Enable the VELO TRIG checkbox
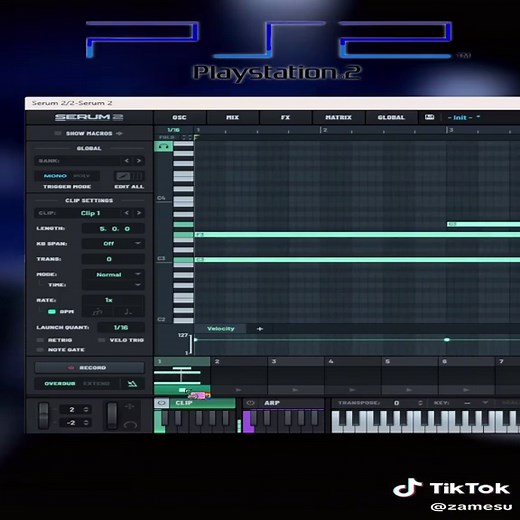 102,340
